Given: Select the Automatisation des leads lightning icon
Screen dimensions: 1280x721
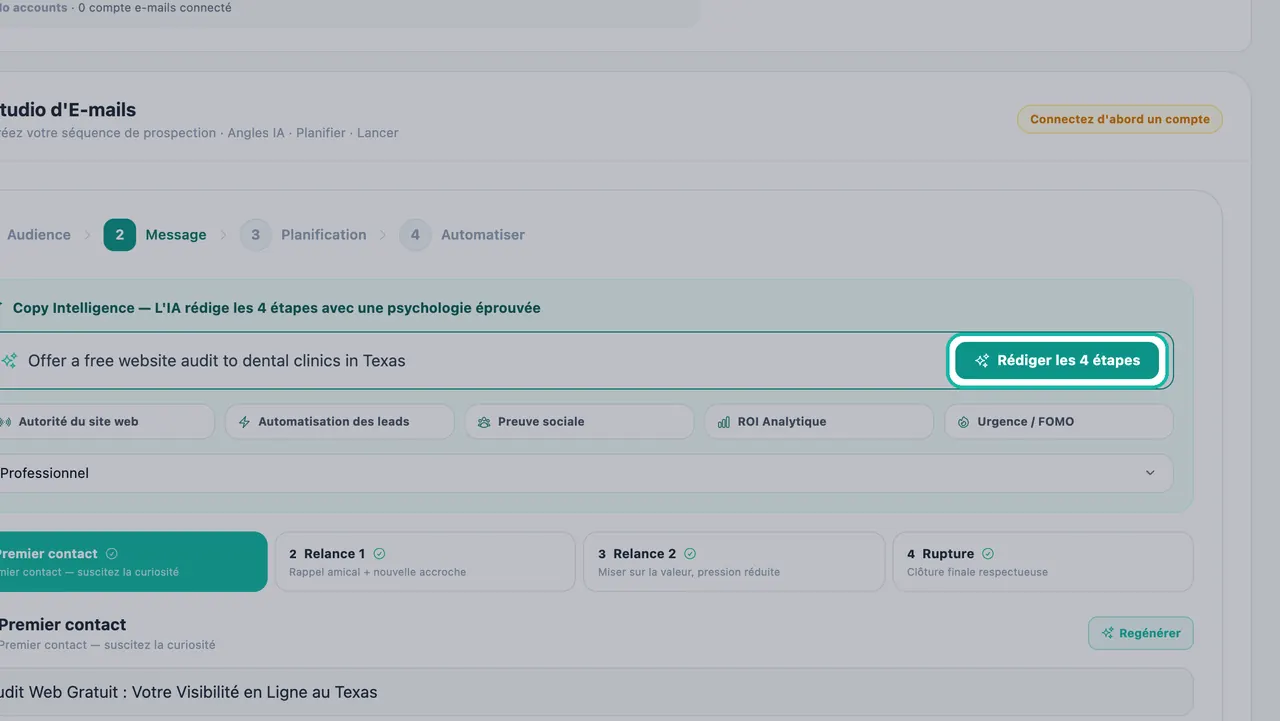Looking at the screenshot, I should (244, 422).
